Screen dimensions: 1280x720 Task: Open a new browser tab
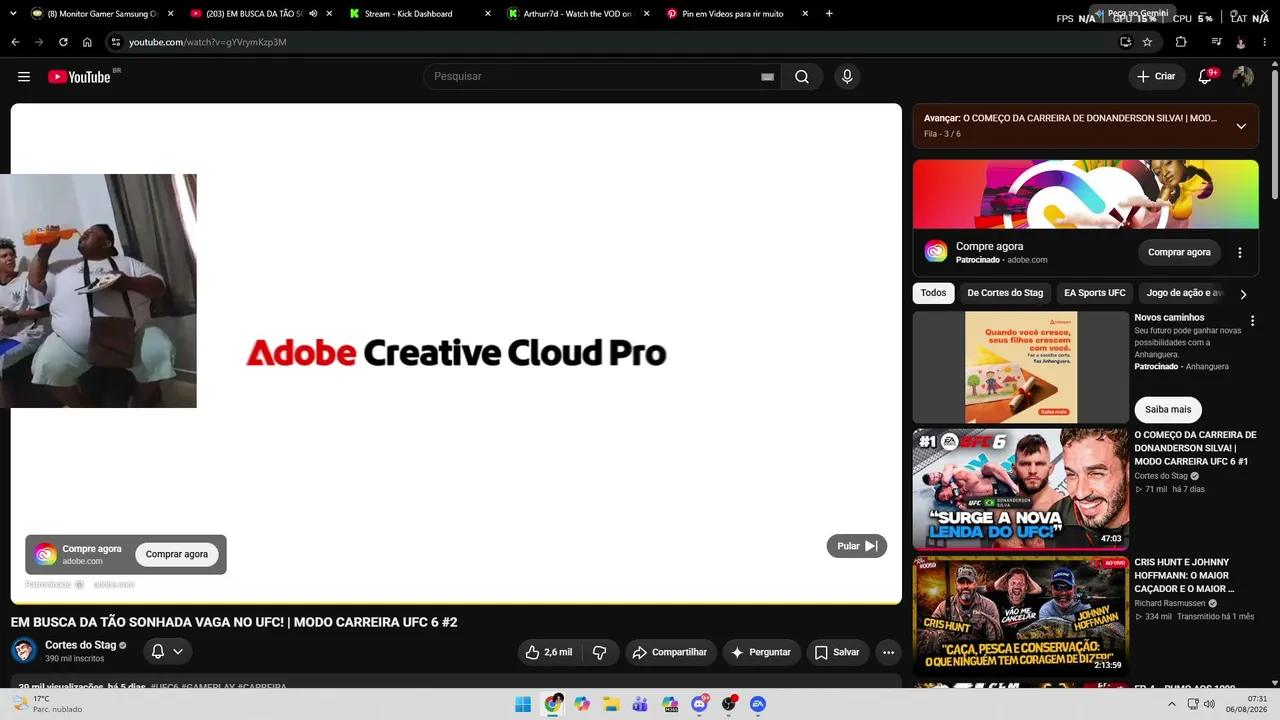829,14
